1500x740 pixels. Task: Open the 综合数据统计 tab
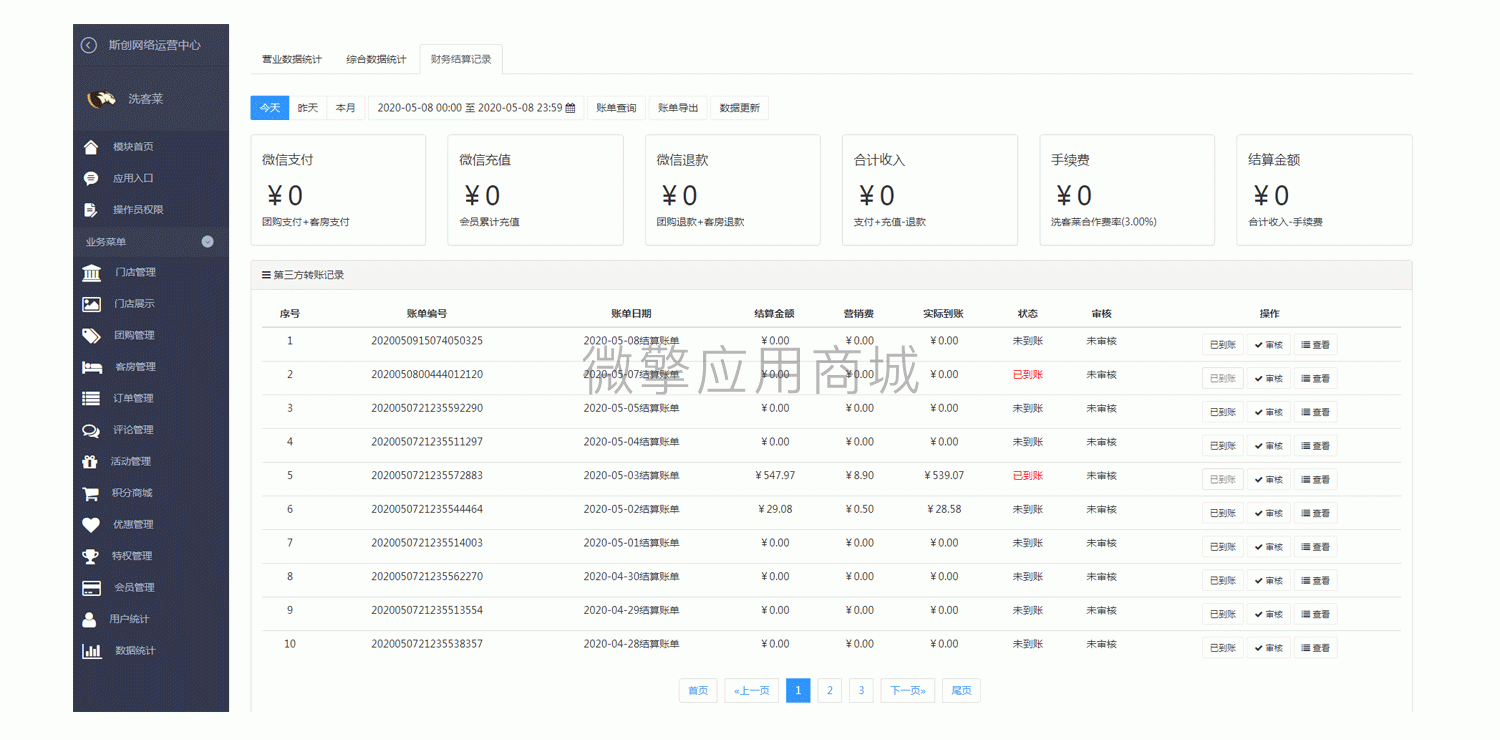[x=377, y=60]
